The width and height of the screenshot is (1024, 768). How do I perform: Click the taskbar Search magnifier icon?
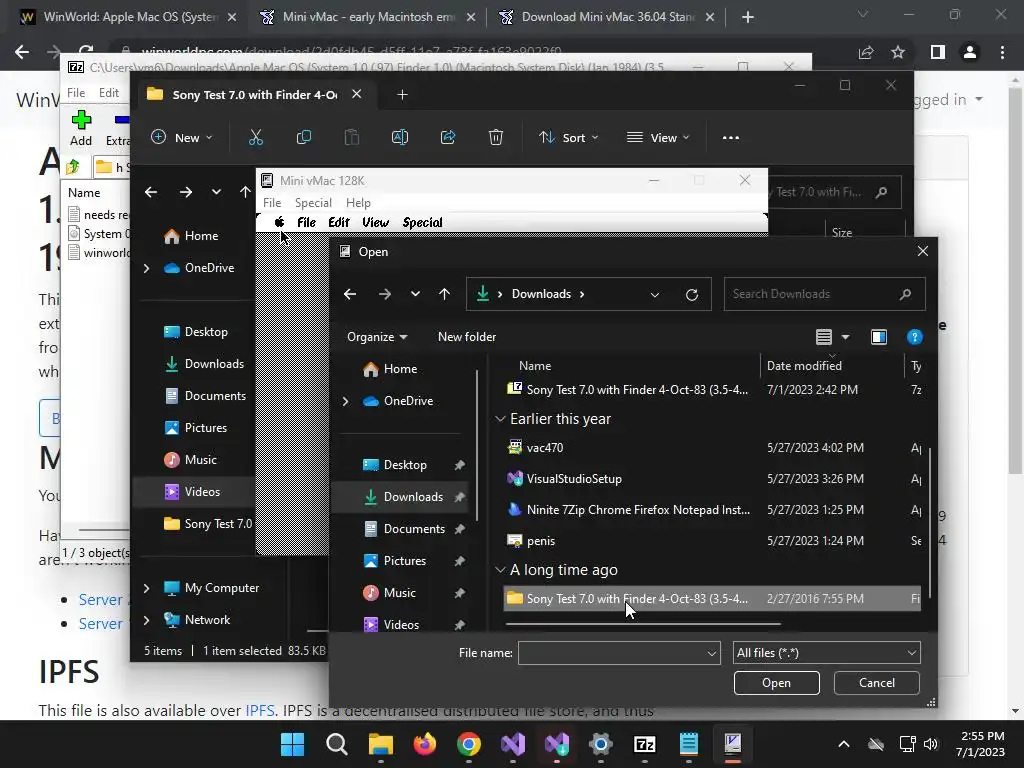pos(337,744)
